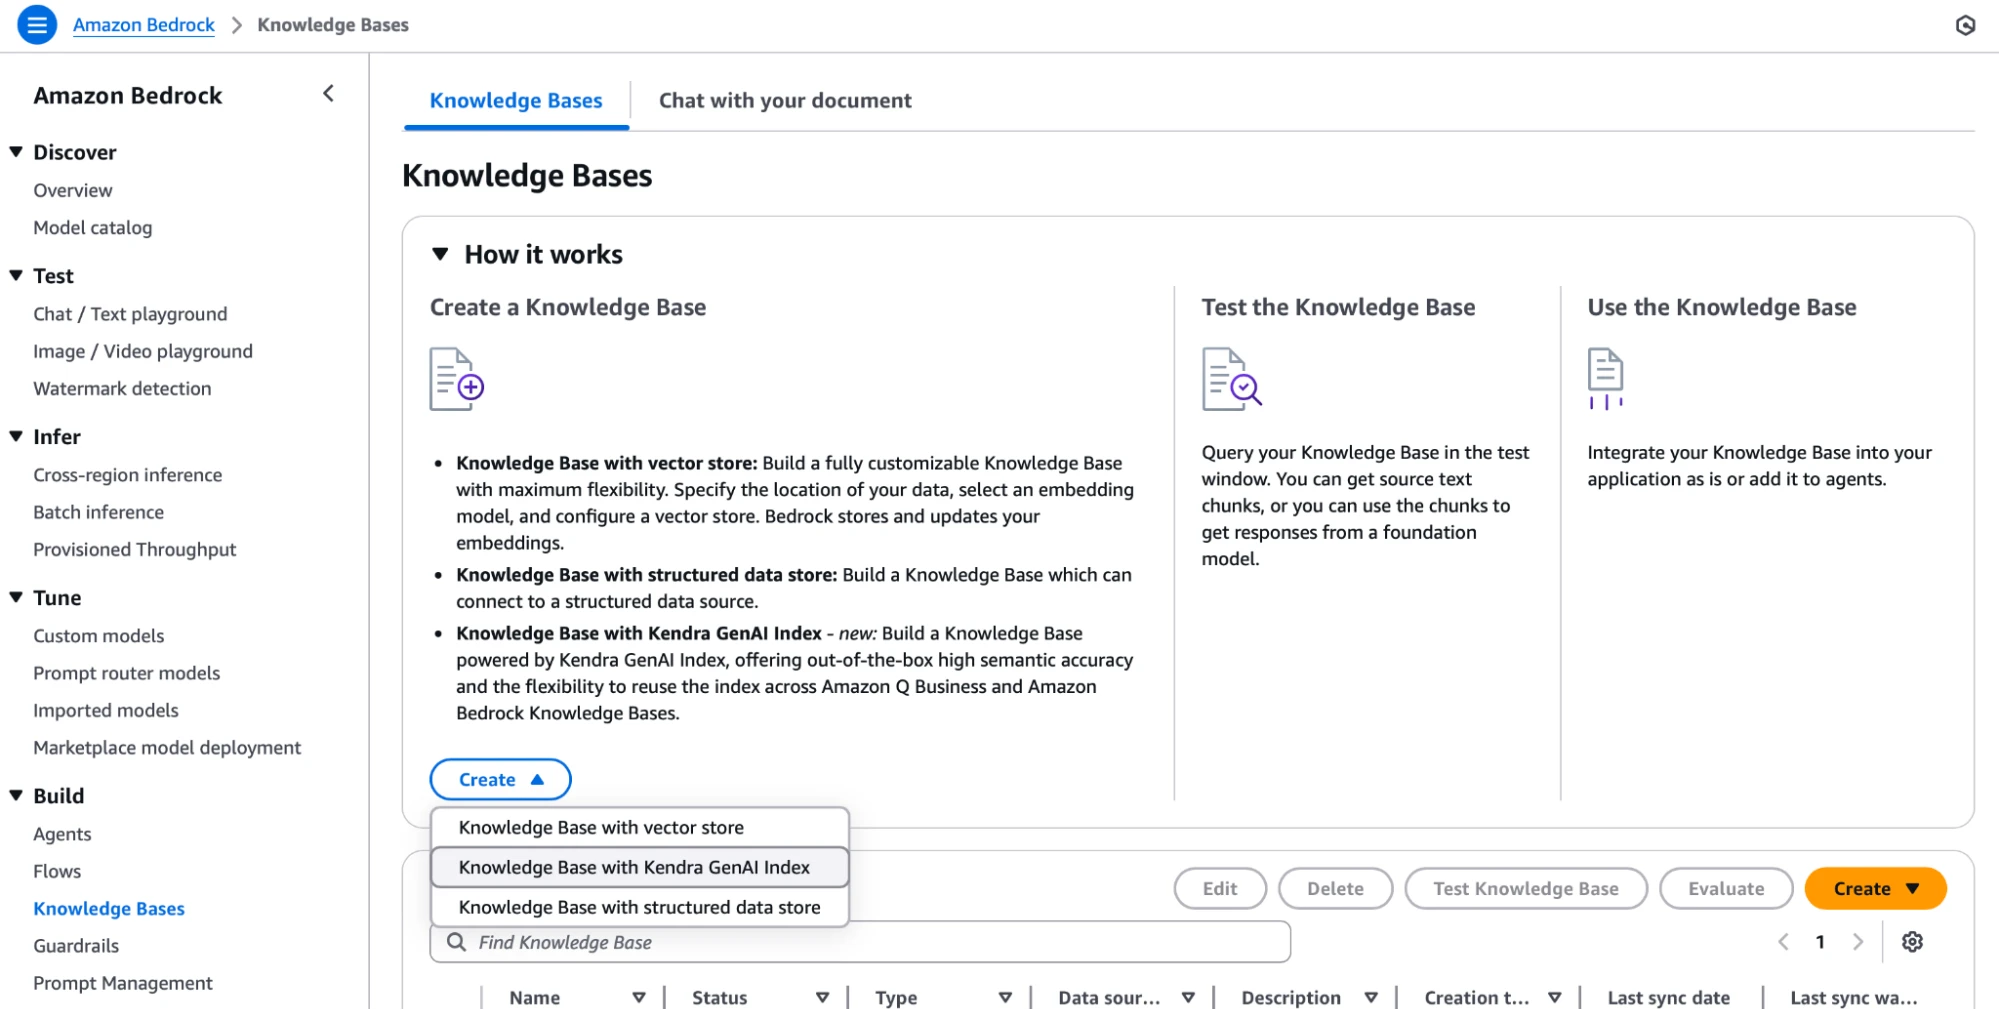Screen dimensions: 1999x1010
Task: Click the Test Knowledge Base button
Action: [x=1525, y=889]
